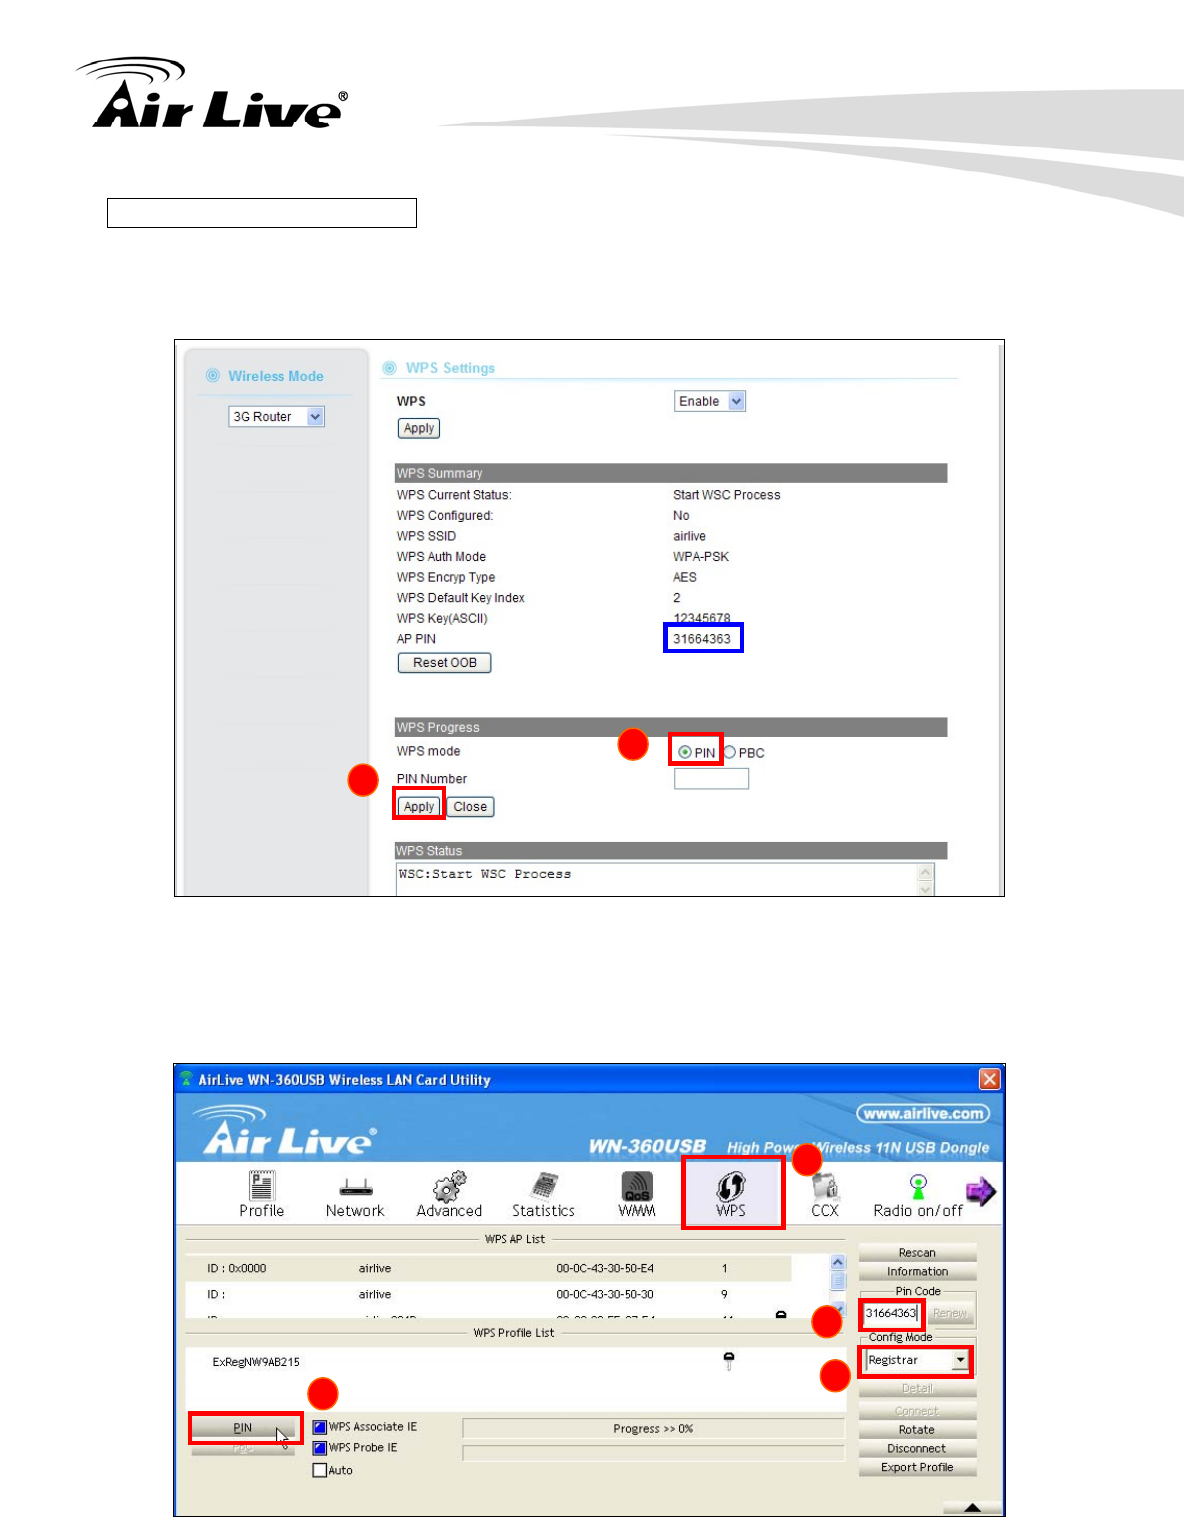Screen dimensions: 1184x1517
Task: Click the www.airlive.com link
Action: coord(923,1113)
